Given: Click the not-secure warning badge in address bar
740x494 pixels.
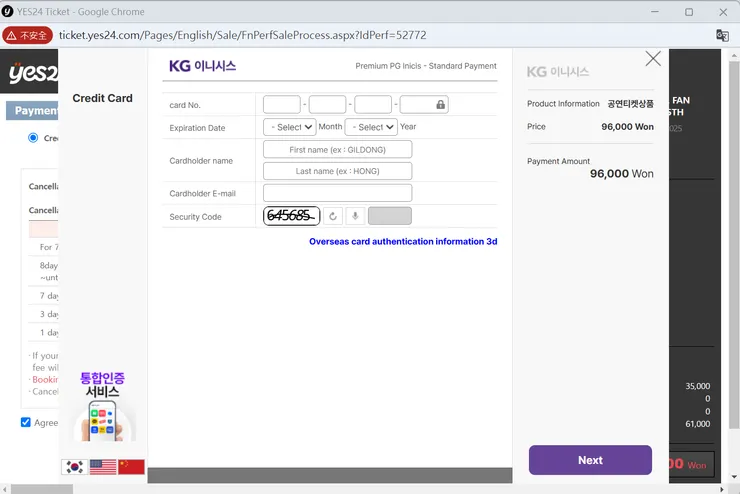Looking at the screenshot, I should (27, 35).
